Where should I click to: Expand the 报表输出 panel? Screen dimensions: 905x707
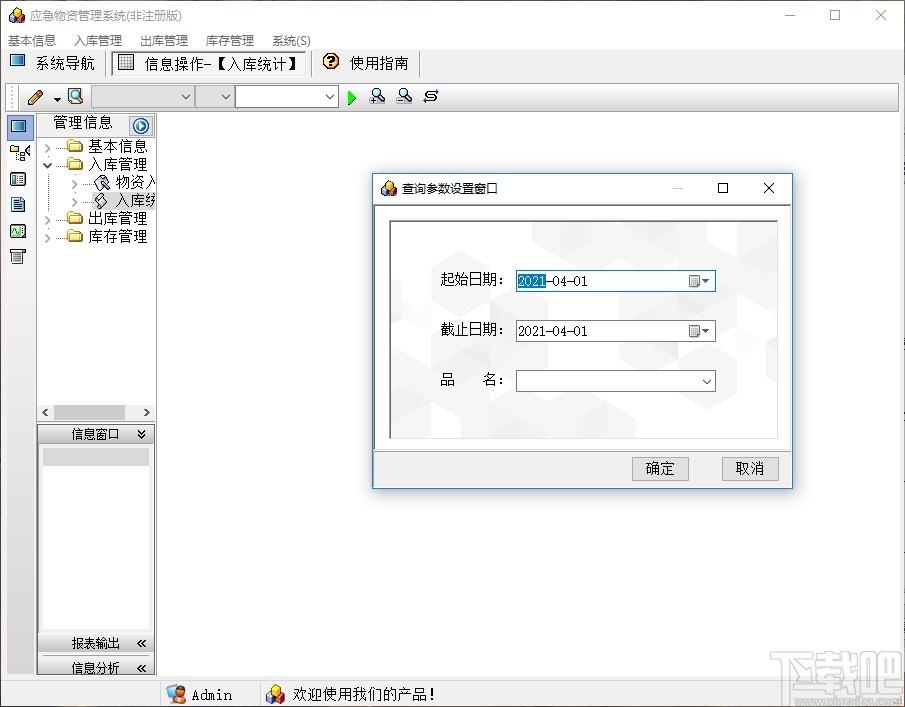tap(141, 643)
